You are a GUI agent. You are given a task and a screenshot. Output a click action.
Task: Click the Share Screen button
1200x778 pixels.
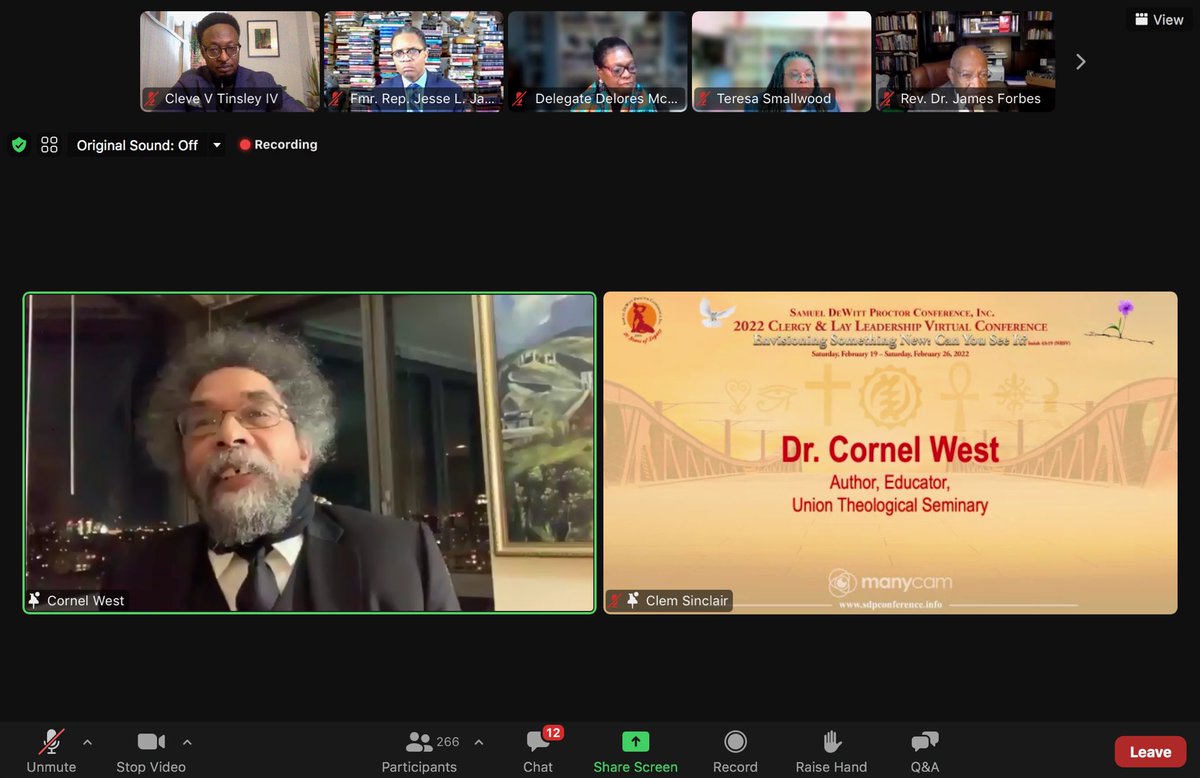tap(635, 752)
